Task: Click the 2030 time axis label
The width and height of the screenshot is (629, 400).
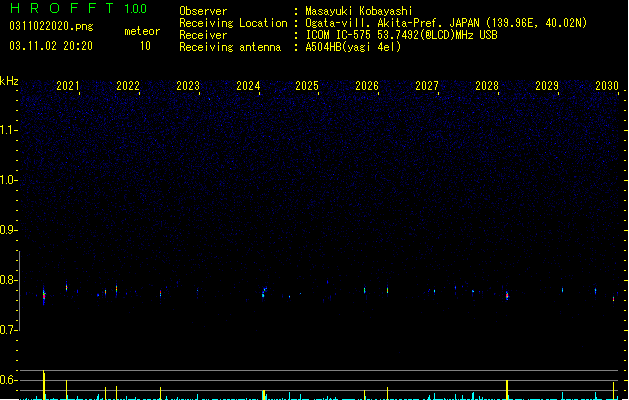Action: [x=607, y=86]
